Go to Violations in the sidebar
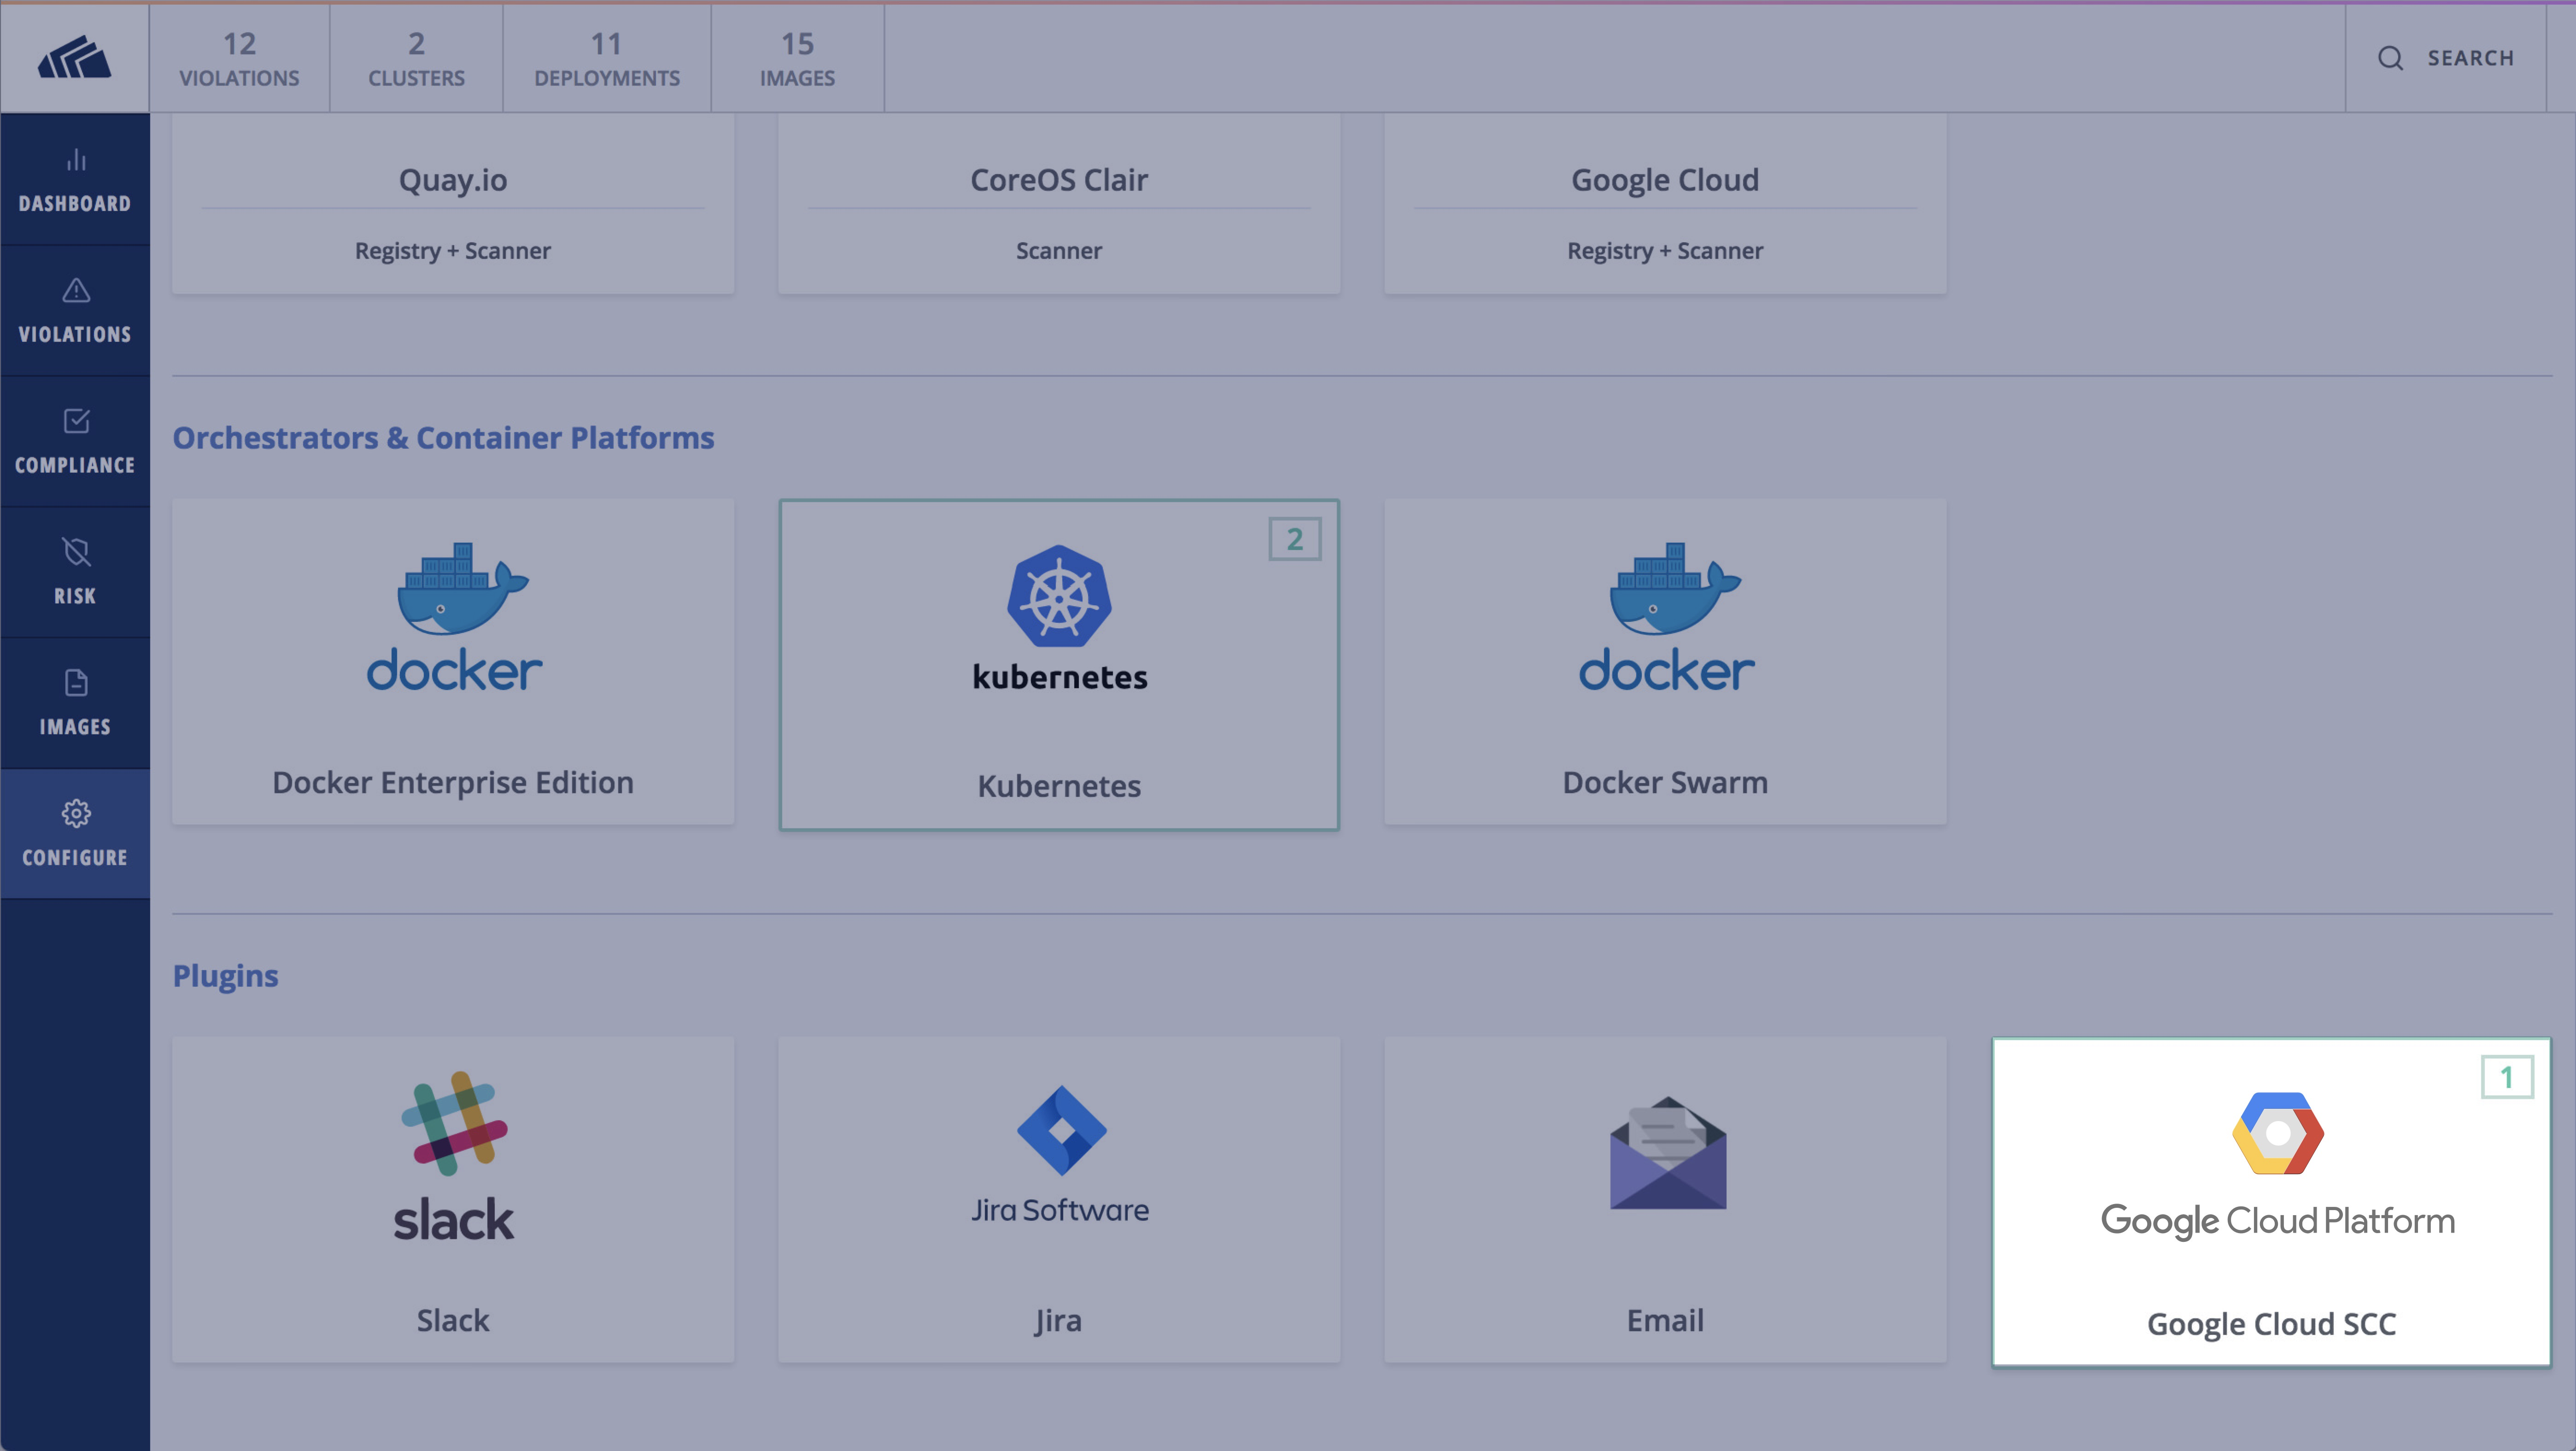Screen dimensions: 2576x1451 (75, 311)
